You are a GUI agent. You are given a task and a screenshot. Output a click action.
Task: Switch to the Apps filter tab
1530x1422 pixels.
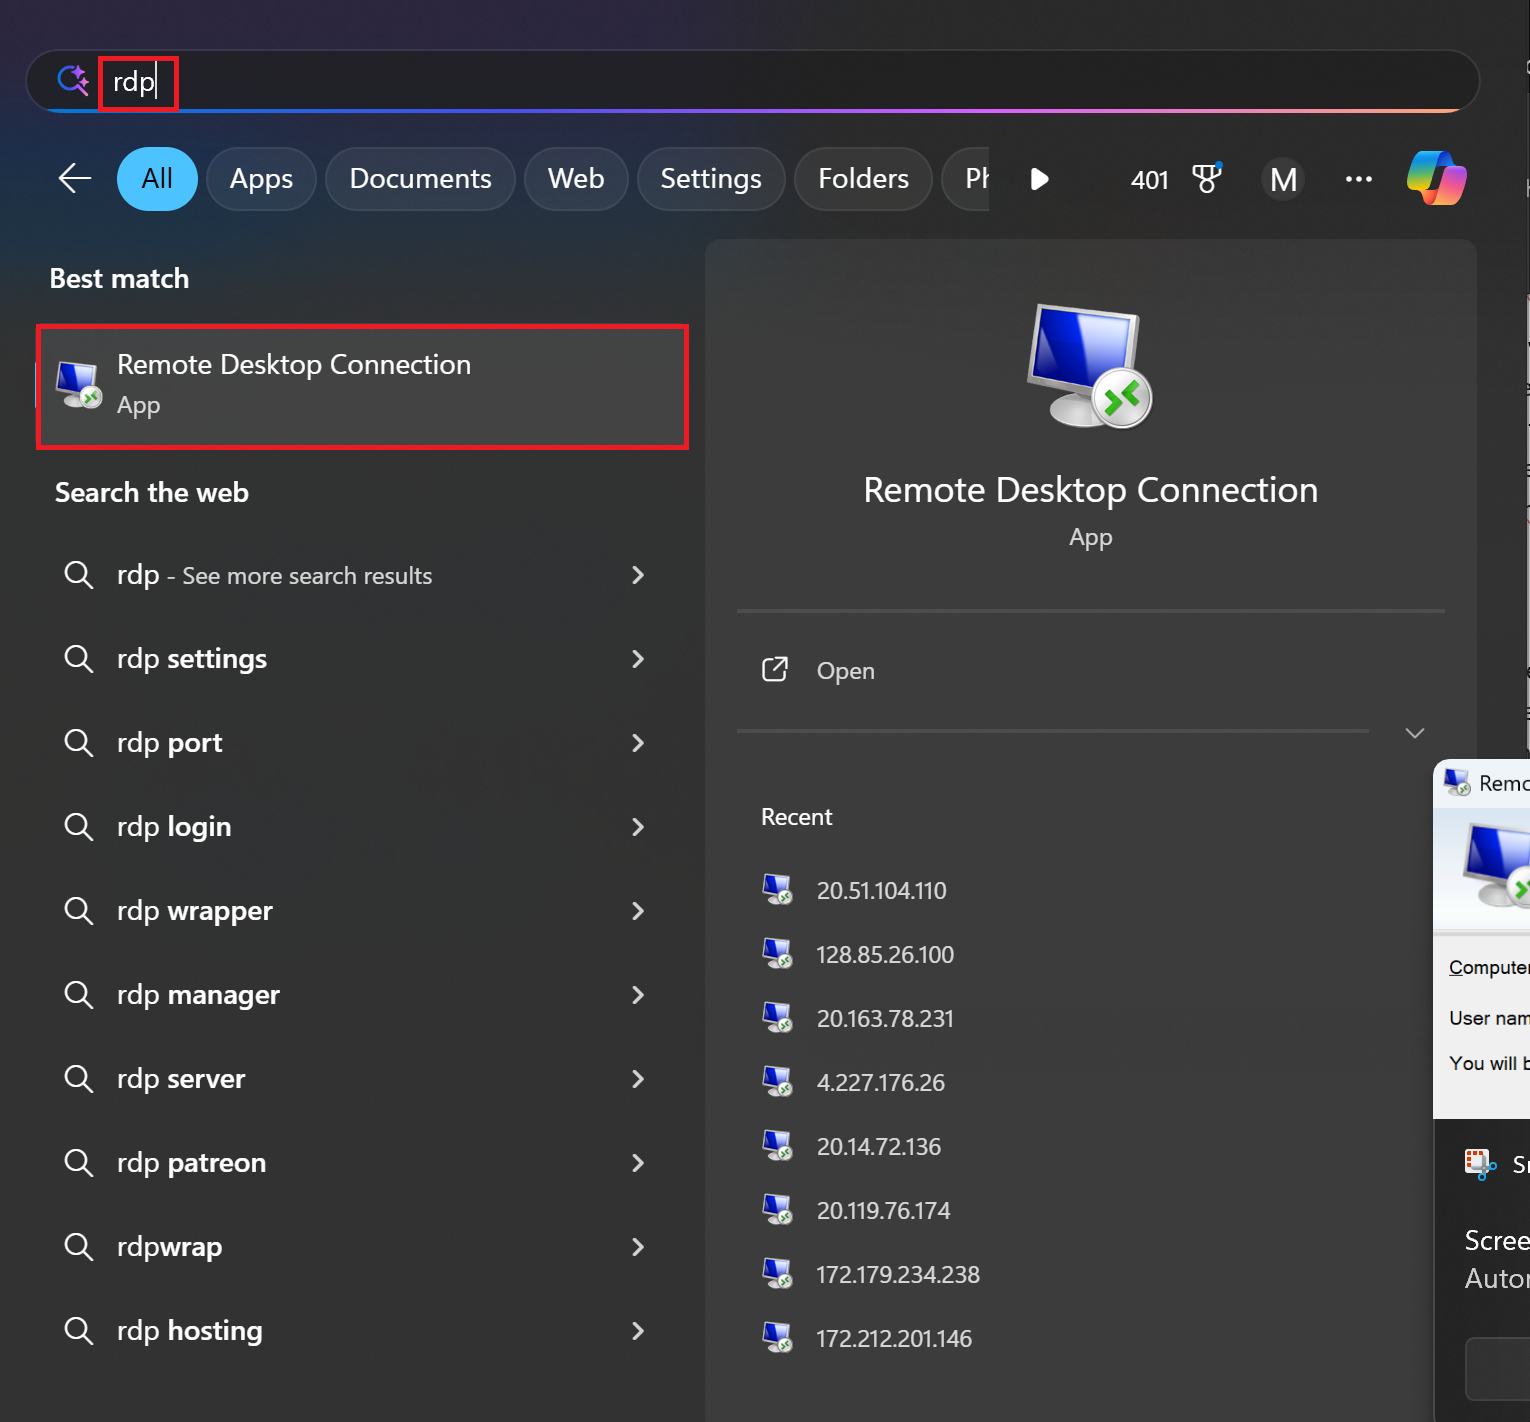pos(261,179)
